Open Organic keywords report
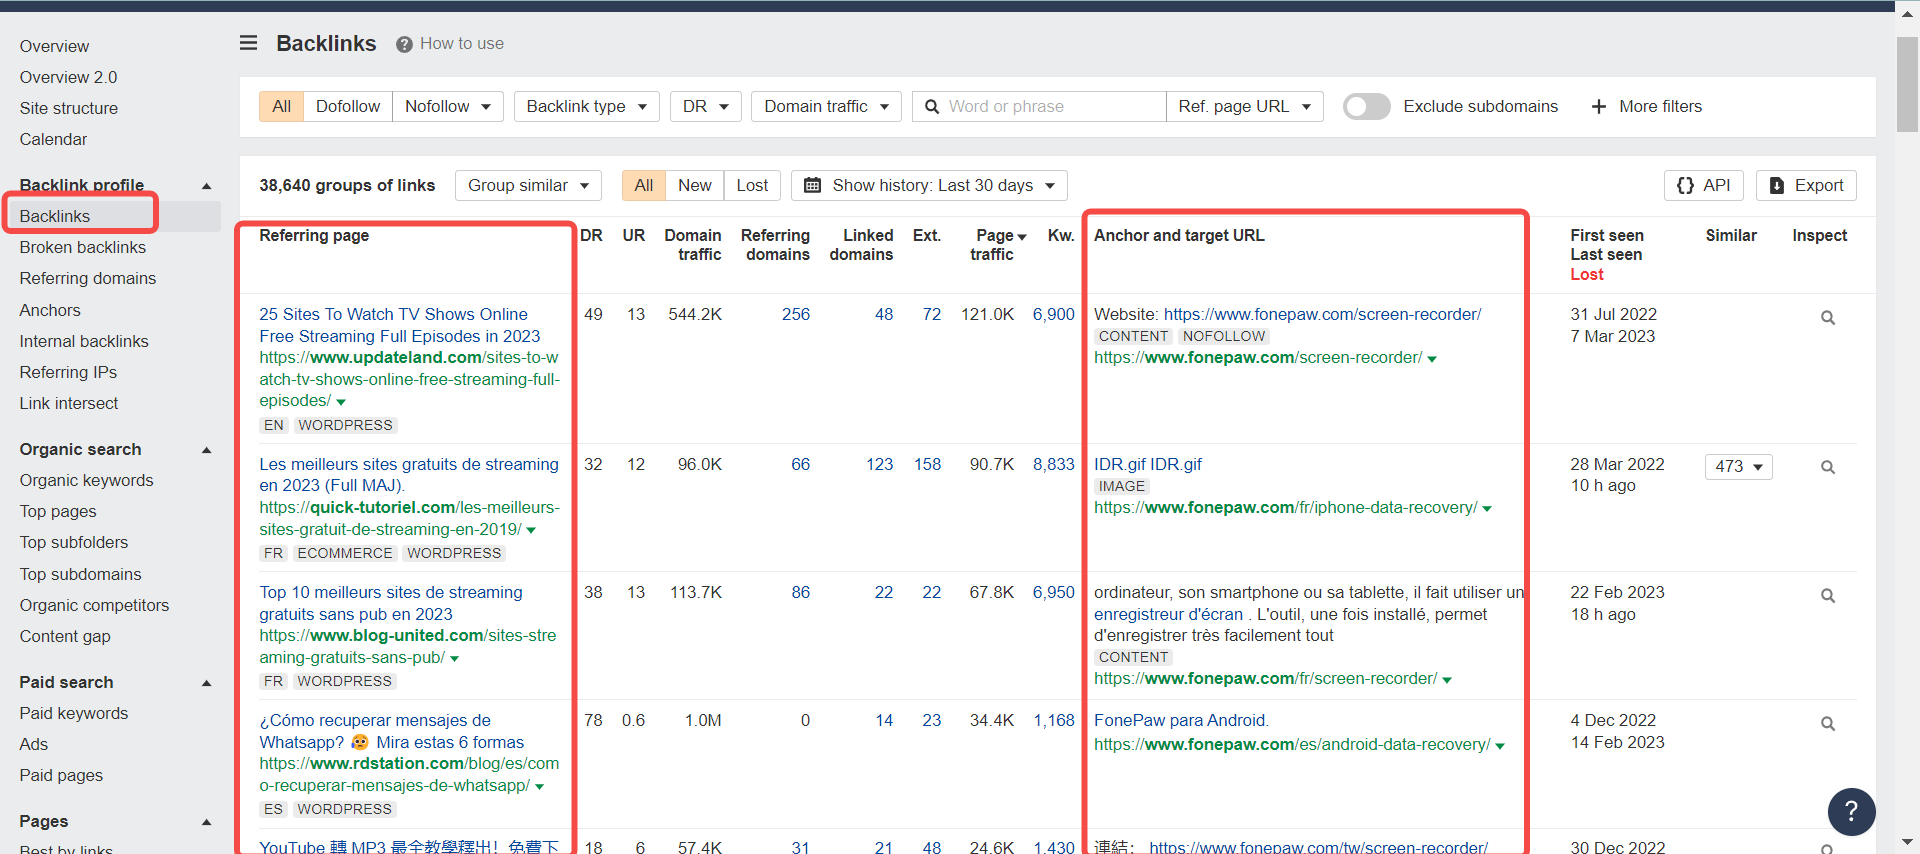Image resolution: width=1920 pixels, height=854 pixels. coord(86,480)
